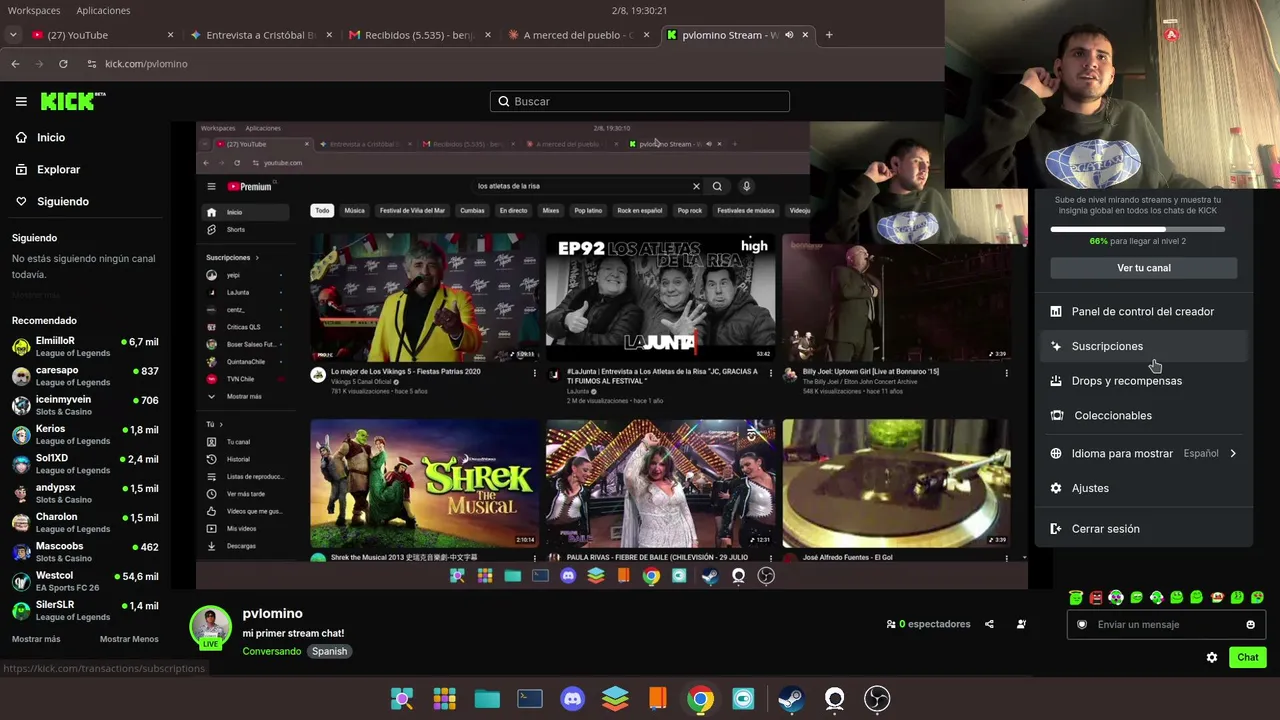Viewport: 1280px width, 720px height.
Task: Open the Kick sidebar hamburger menu
Action: 21,101
